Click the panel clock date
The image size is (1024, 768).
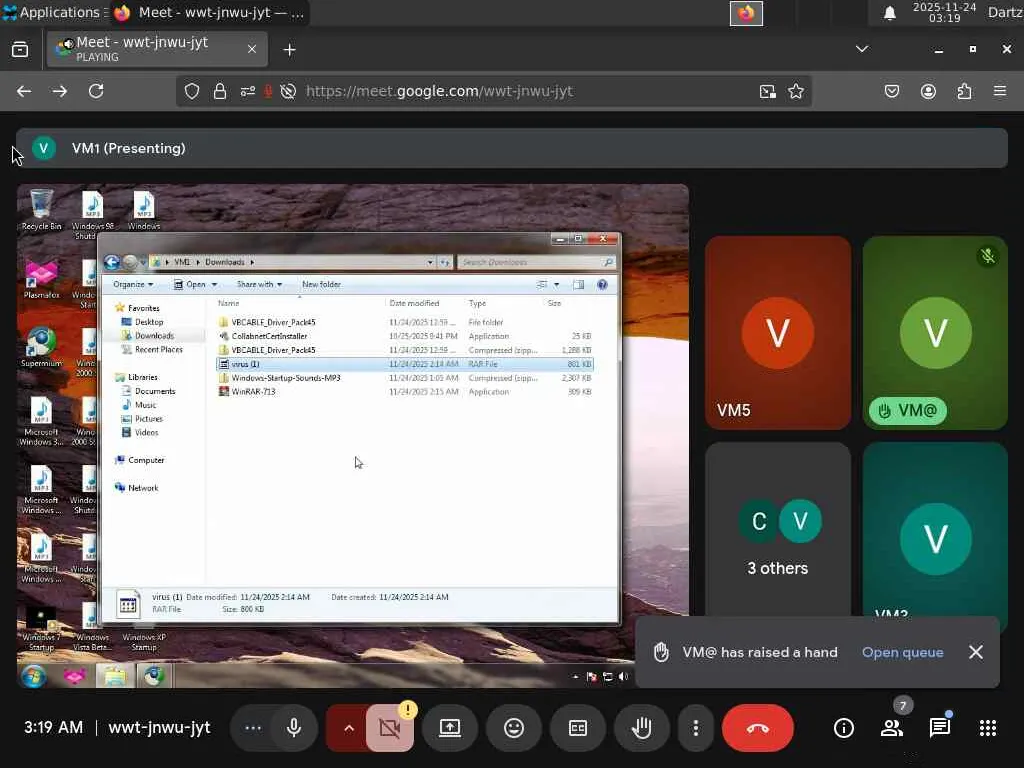pyautogui.click(x=944, y=12)
